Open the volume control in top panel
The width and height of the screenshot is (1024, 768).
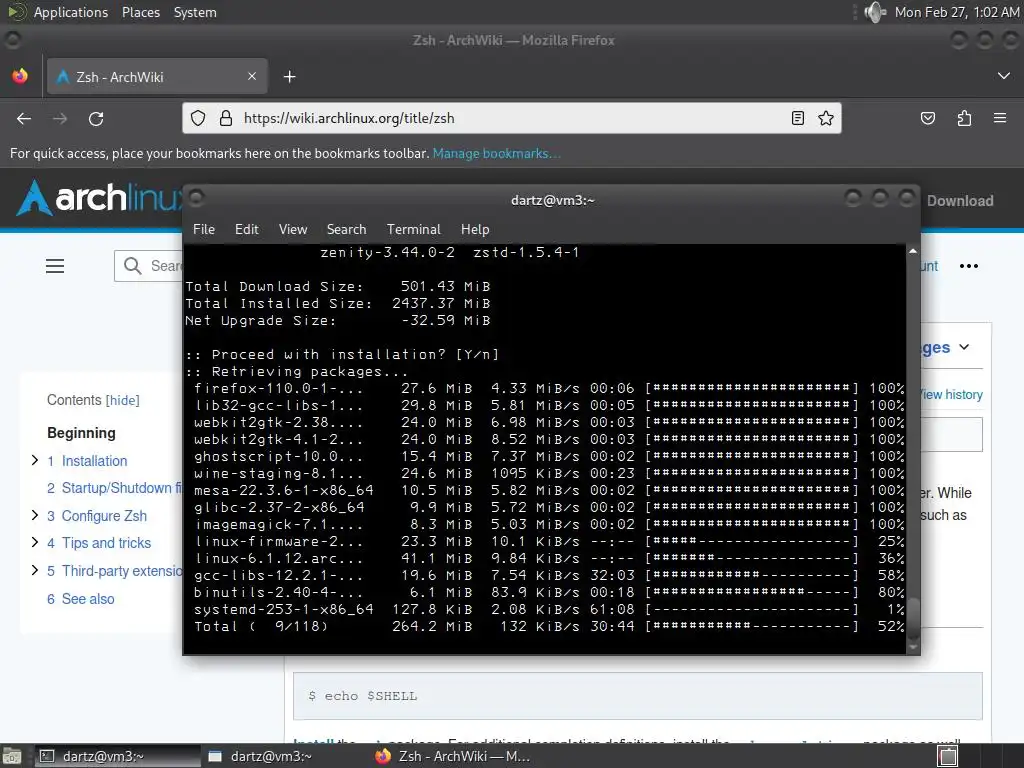click(875, 12)
